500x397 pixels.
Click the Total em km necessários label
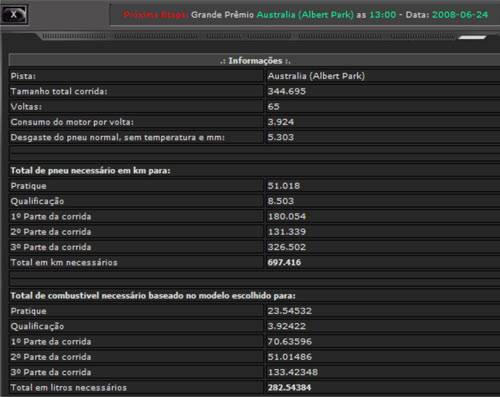click(64, 262)
